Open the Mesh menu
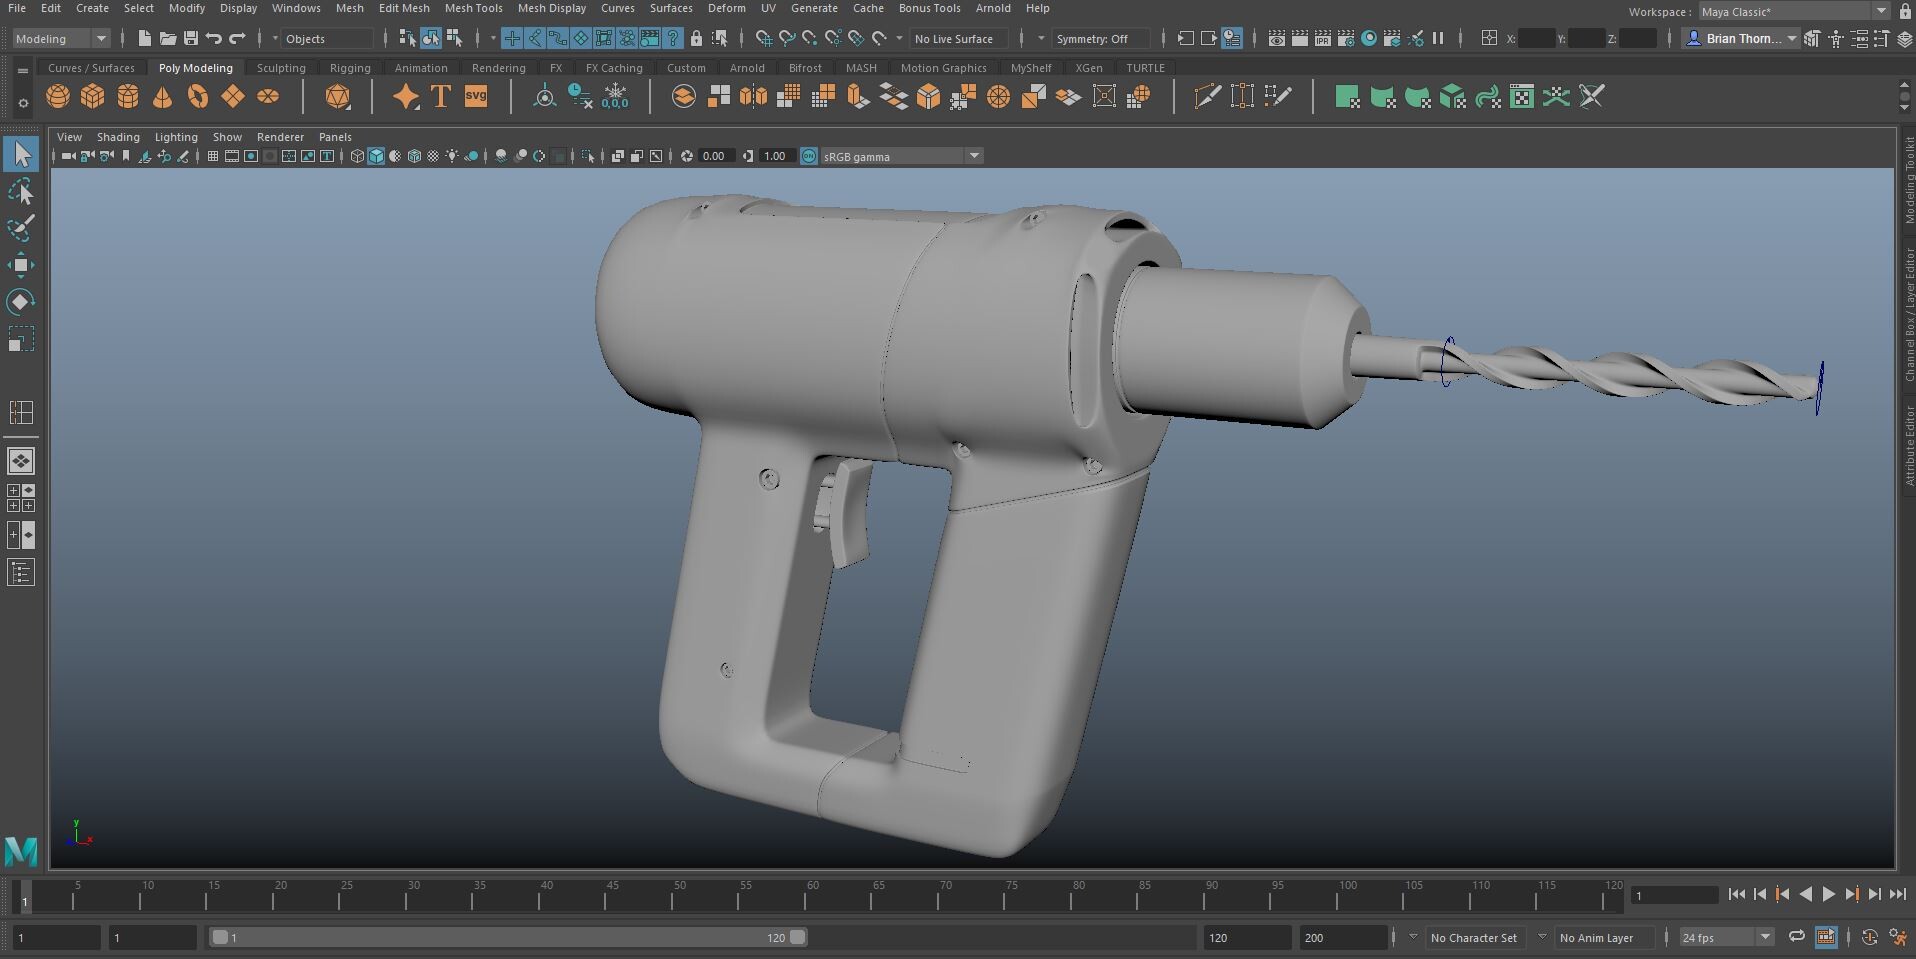The width and height of the screenshot is (1916, 959). click(350, 8)
